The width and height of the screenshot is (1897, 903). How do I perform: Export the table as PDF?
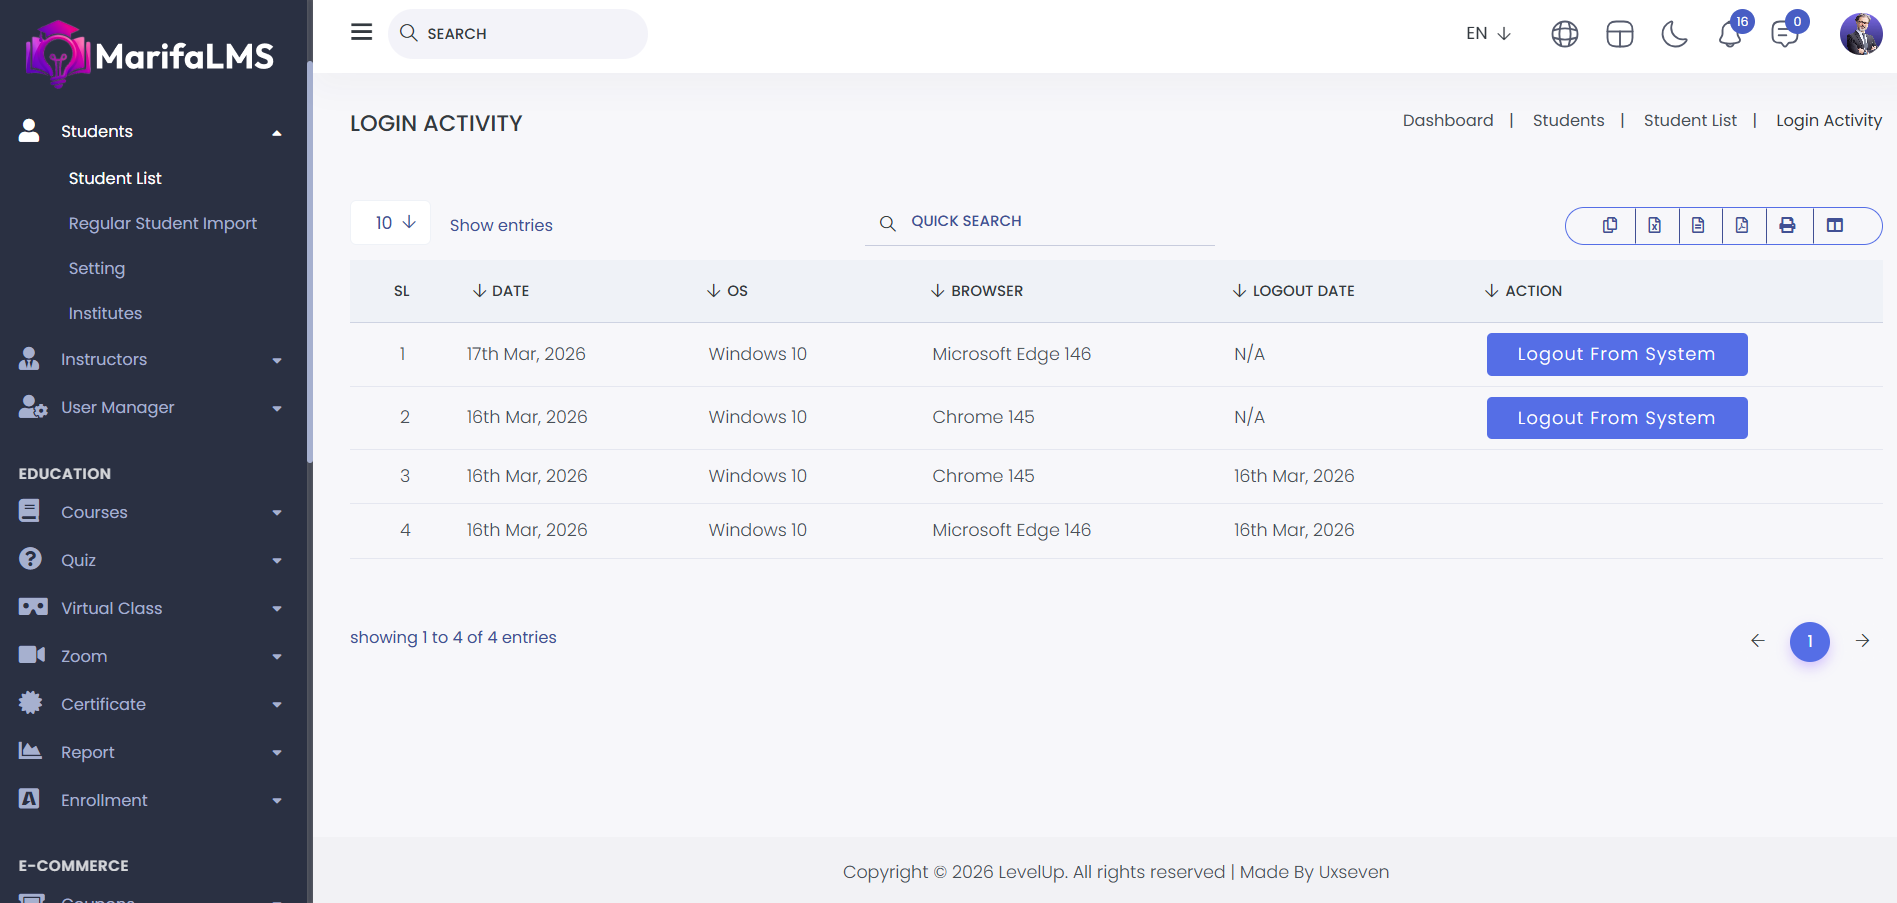click(1742, 226)
